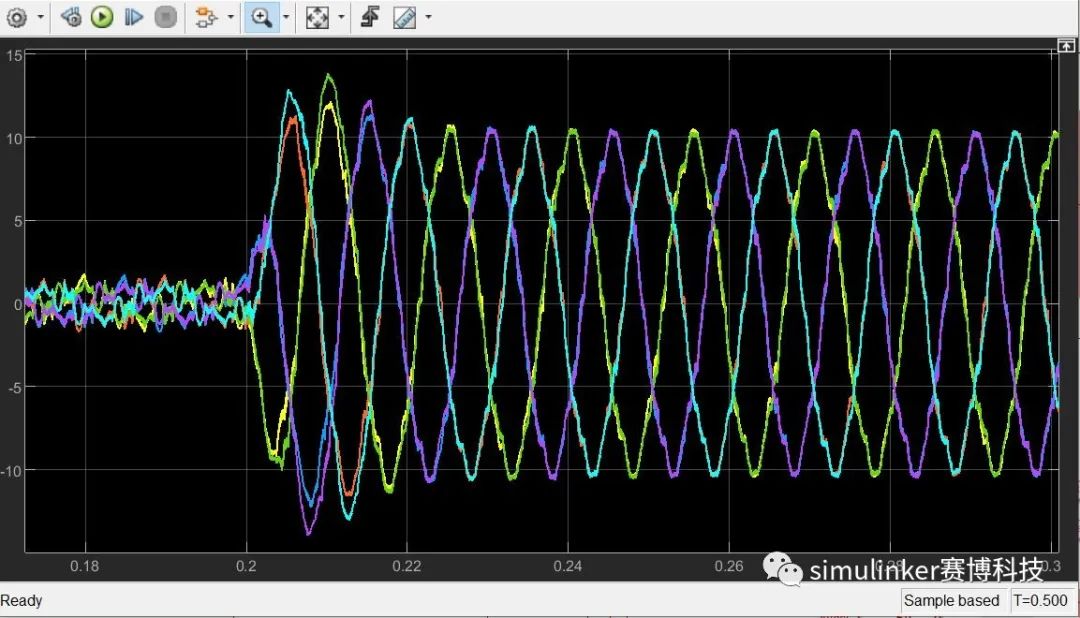The width and height of the screenshot is (1080, 618).
Task: Click the x-axis label 0.2
Action: [246, 566]
